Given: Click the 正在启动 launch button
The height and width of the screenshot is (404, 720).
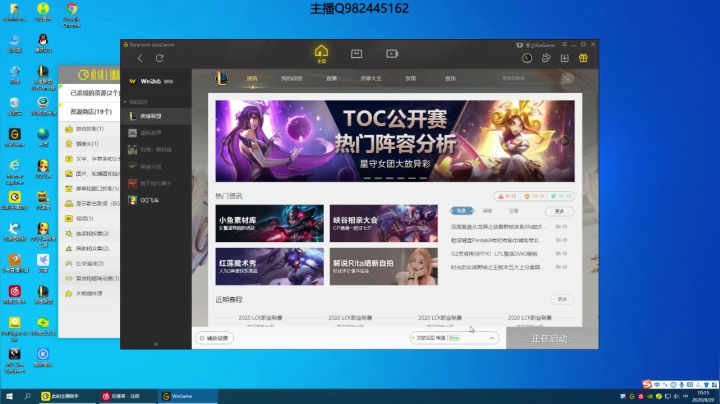Looking at the screenshot, I should pos(552,338).
